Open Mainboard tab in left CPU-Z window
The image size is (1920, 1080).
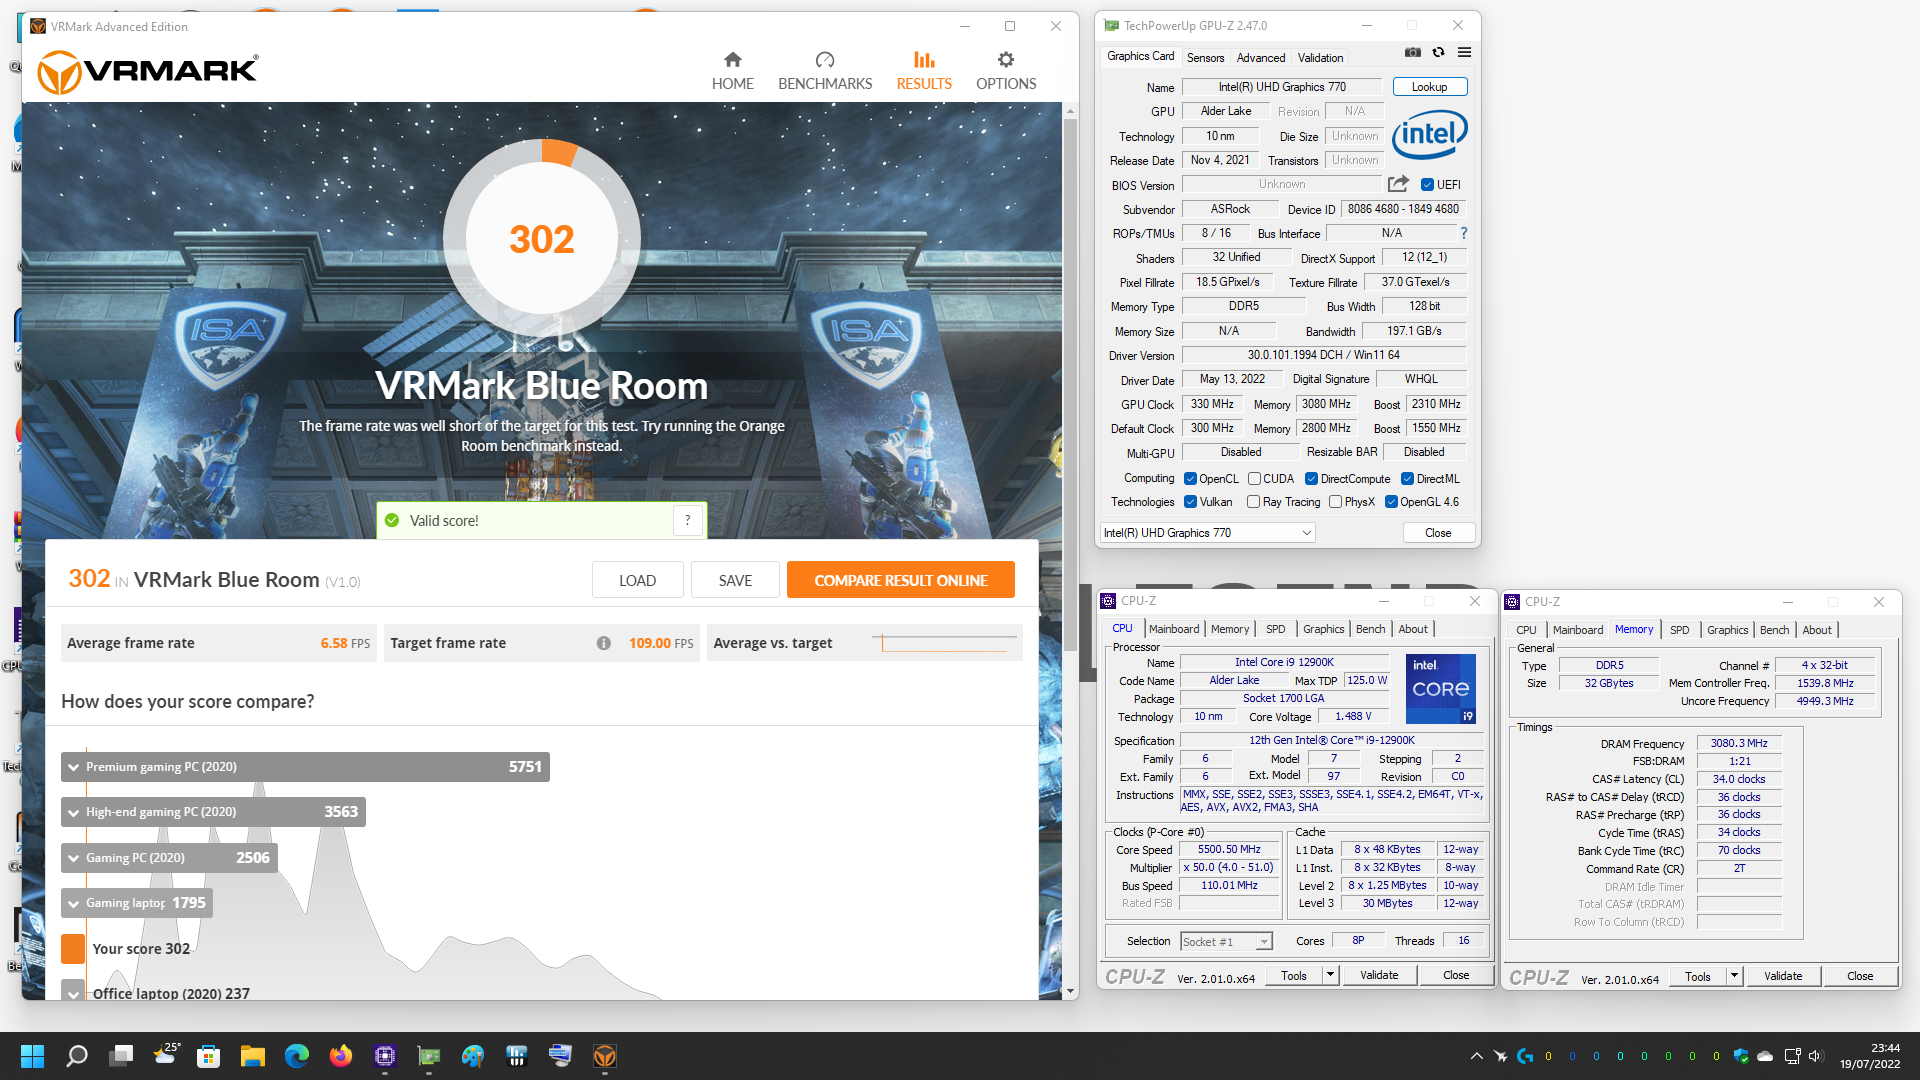(x=1174, y=629)
